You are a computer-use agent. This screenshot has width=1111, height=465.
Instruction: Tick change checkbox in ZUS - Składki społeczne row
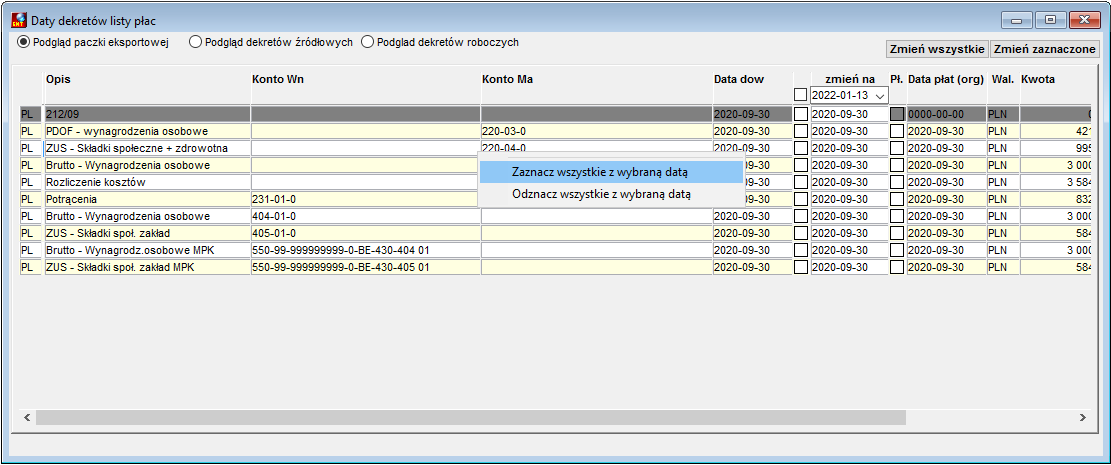click(x=801, y=148)
